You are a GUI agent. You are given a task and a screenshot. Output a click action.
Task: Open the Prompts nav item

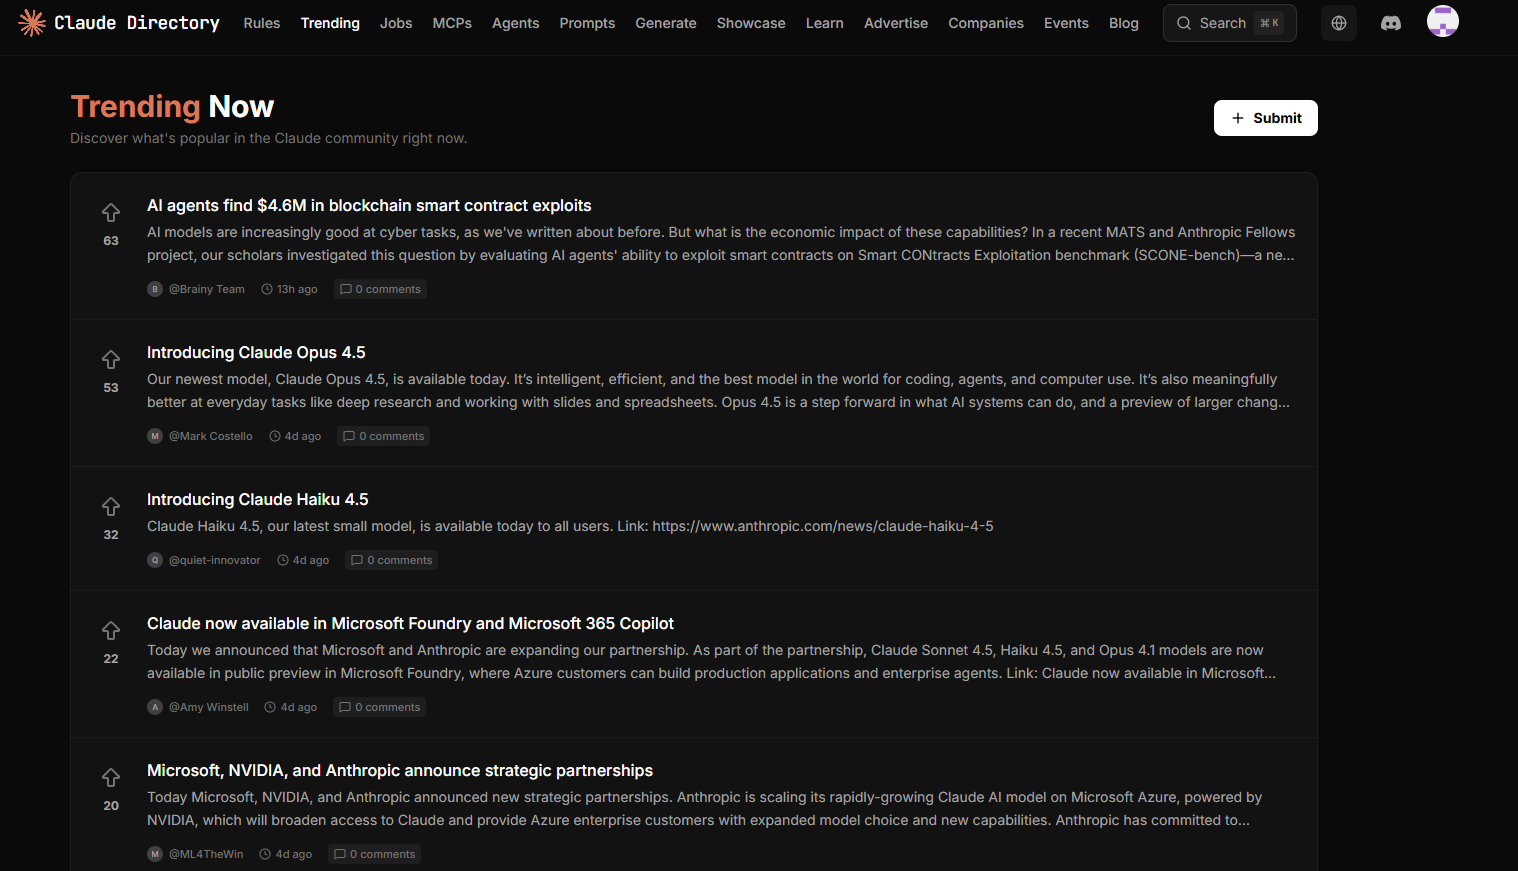(587, 23)
